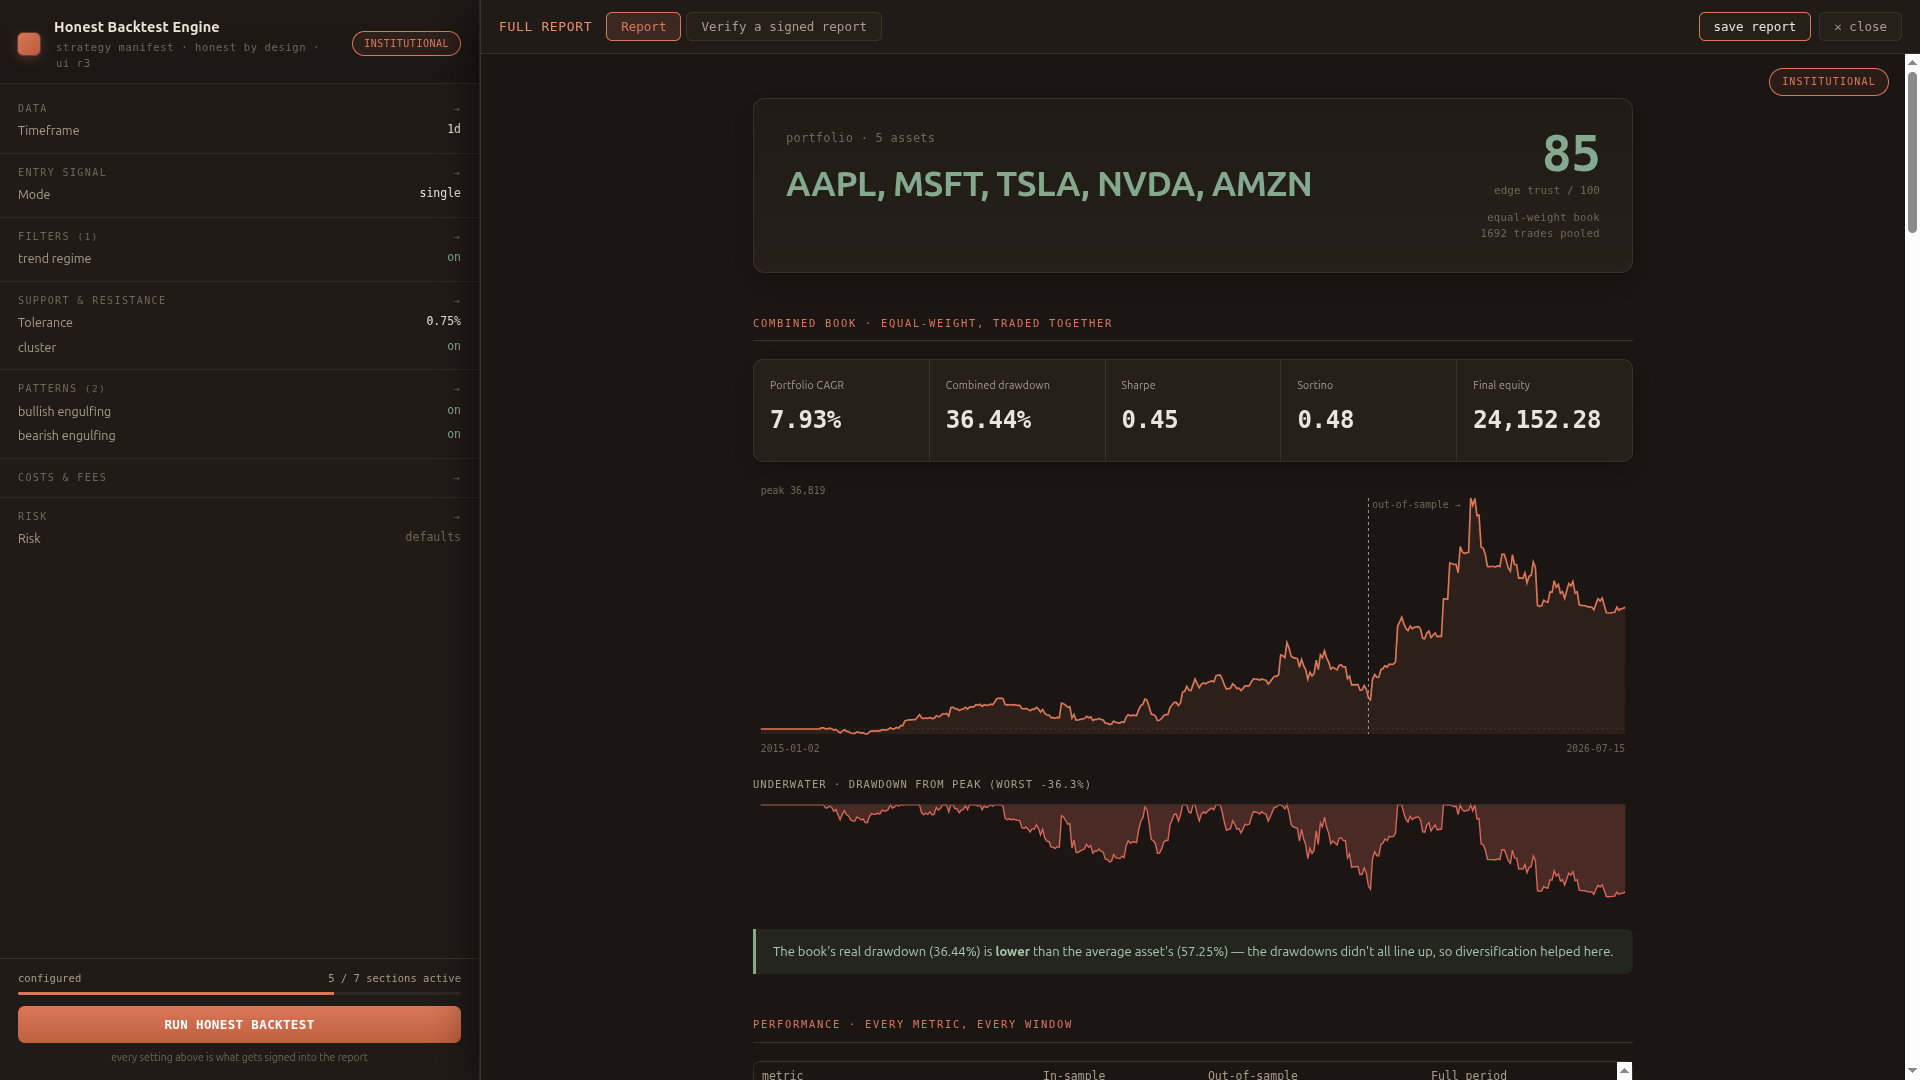Toggle the trend regime filter
Viewport: 1920px width, 1080px height.
click(454, 257)
